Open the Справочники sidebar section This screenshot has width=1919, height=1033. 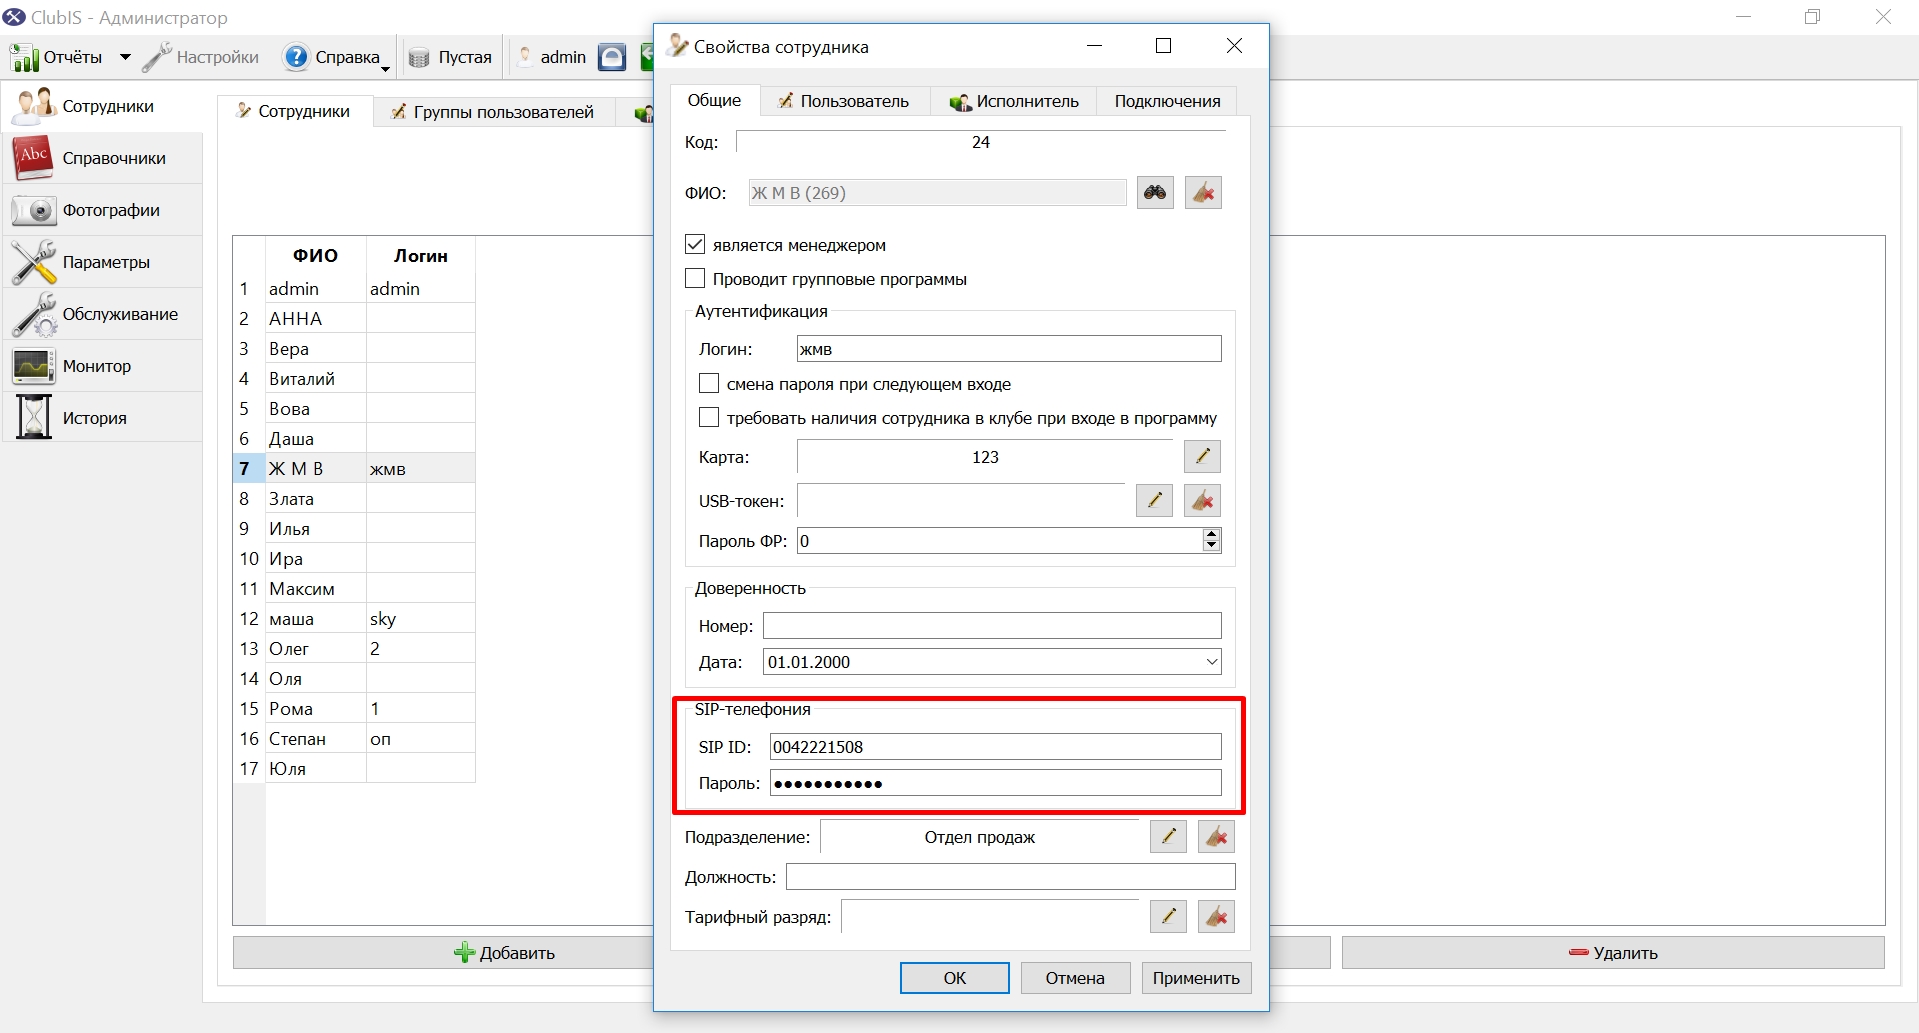tap(102, 158)
